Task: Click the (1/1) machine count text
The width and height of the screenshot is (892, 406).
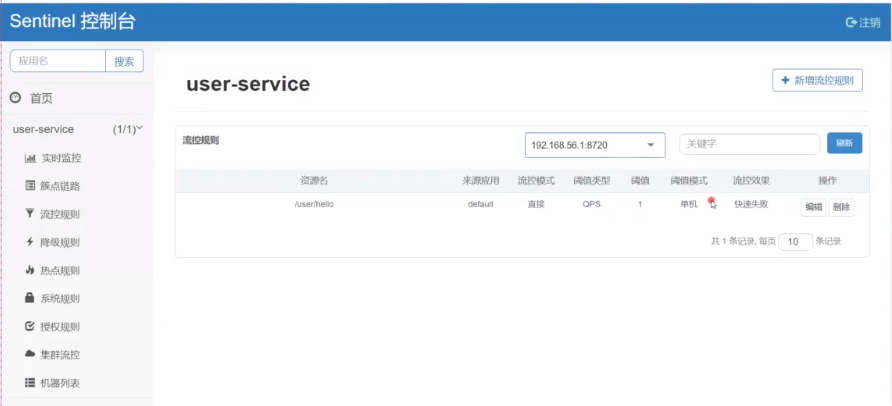Action: (x=124, y=129)
